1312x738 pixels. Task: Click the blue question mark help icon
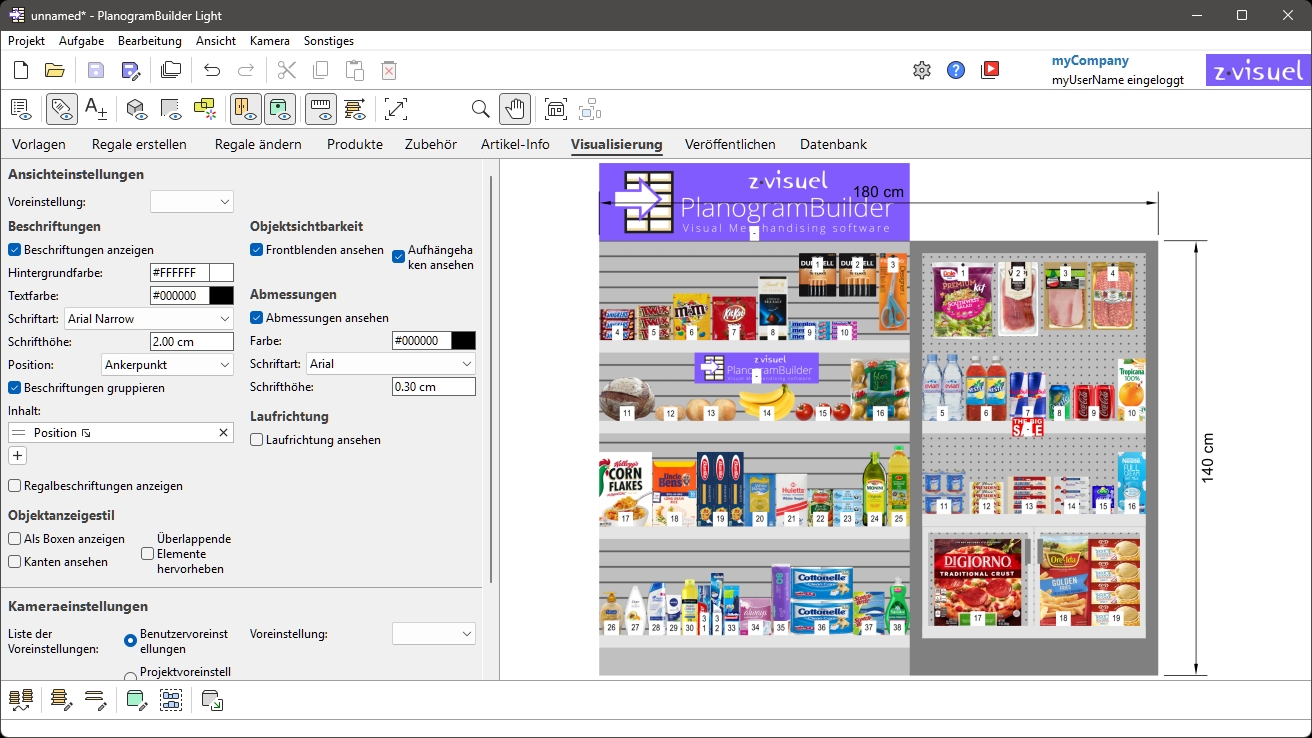pos(956,70)
